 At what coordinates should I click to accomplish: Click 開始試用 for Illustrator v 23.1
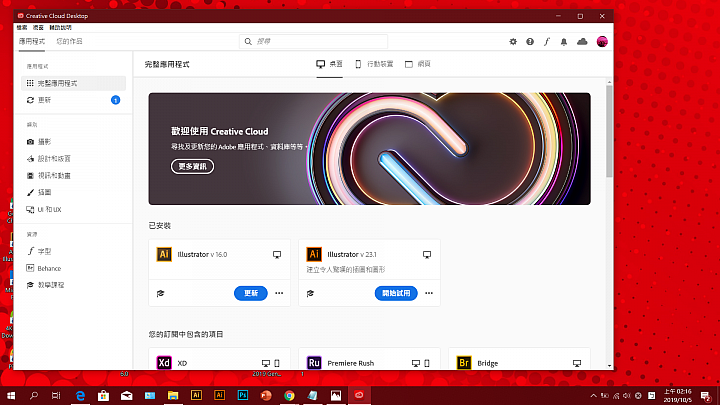pos(396,293)
